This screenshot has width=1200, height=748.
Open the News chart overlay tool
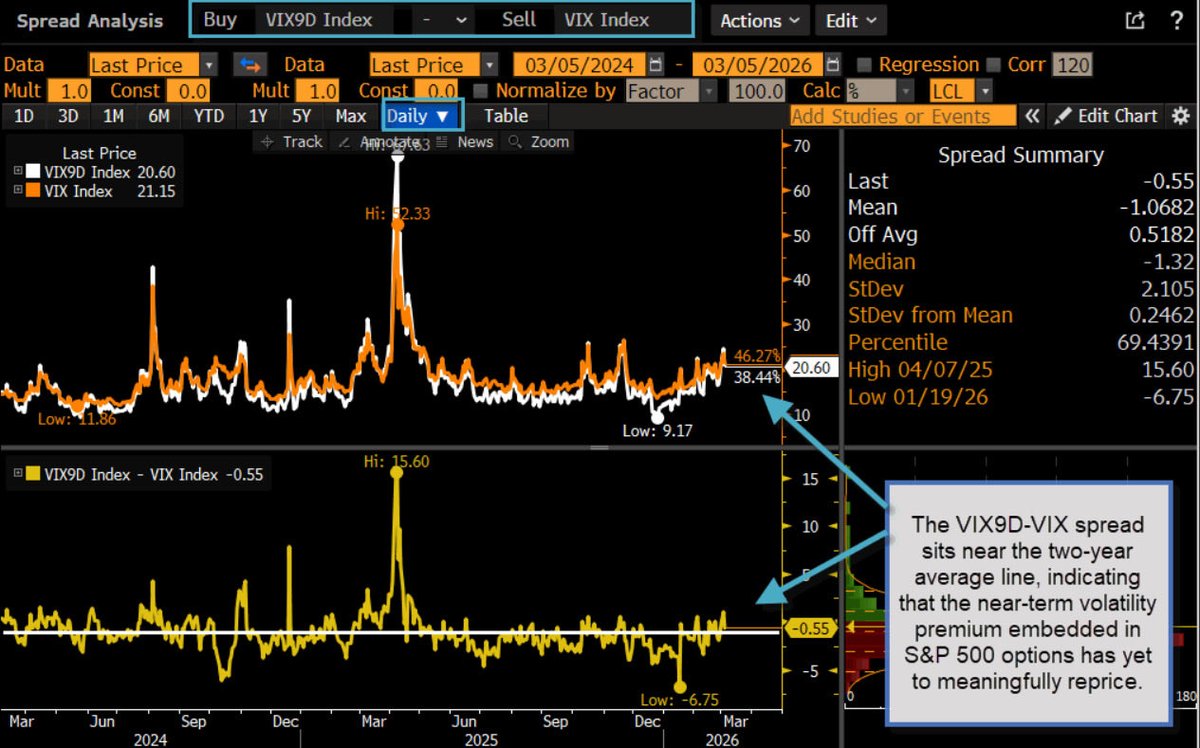point(466,142)
